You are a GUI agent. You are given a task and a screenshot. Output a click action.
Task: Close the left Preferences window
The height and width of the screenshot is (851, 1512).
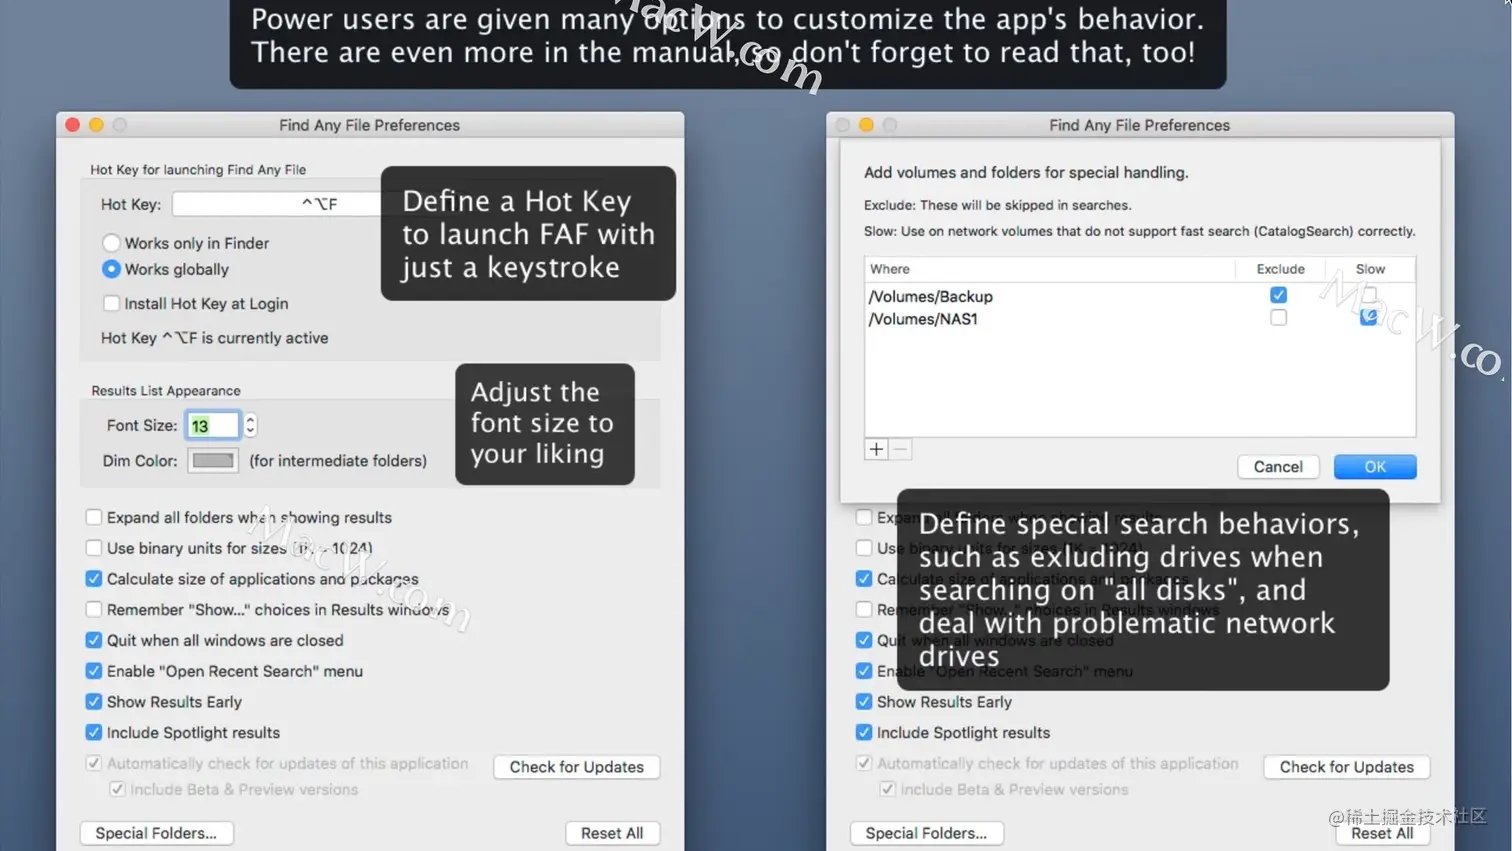pyautogui.click(x=72, y=125)
